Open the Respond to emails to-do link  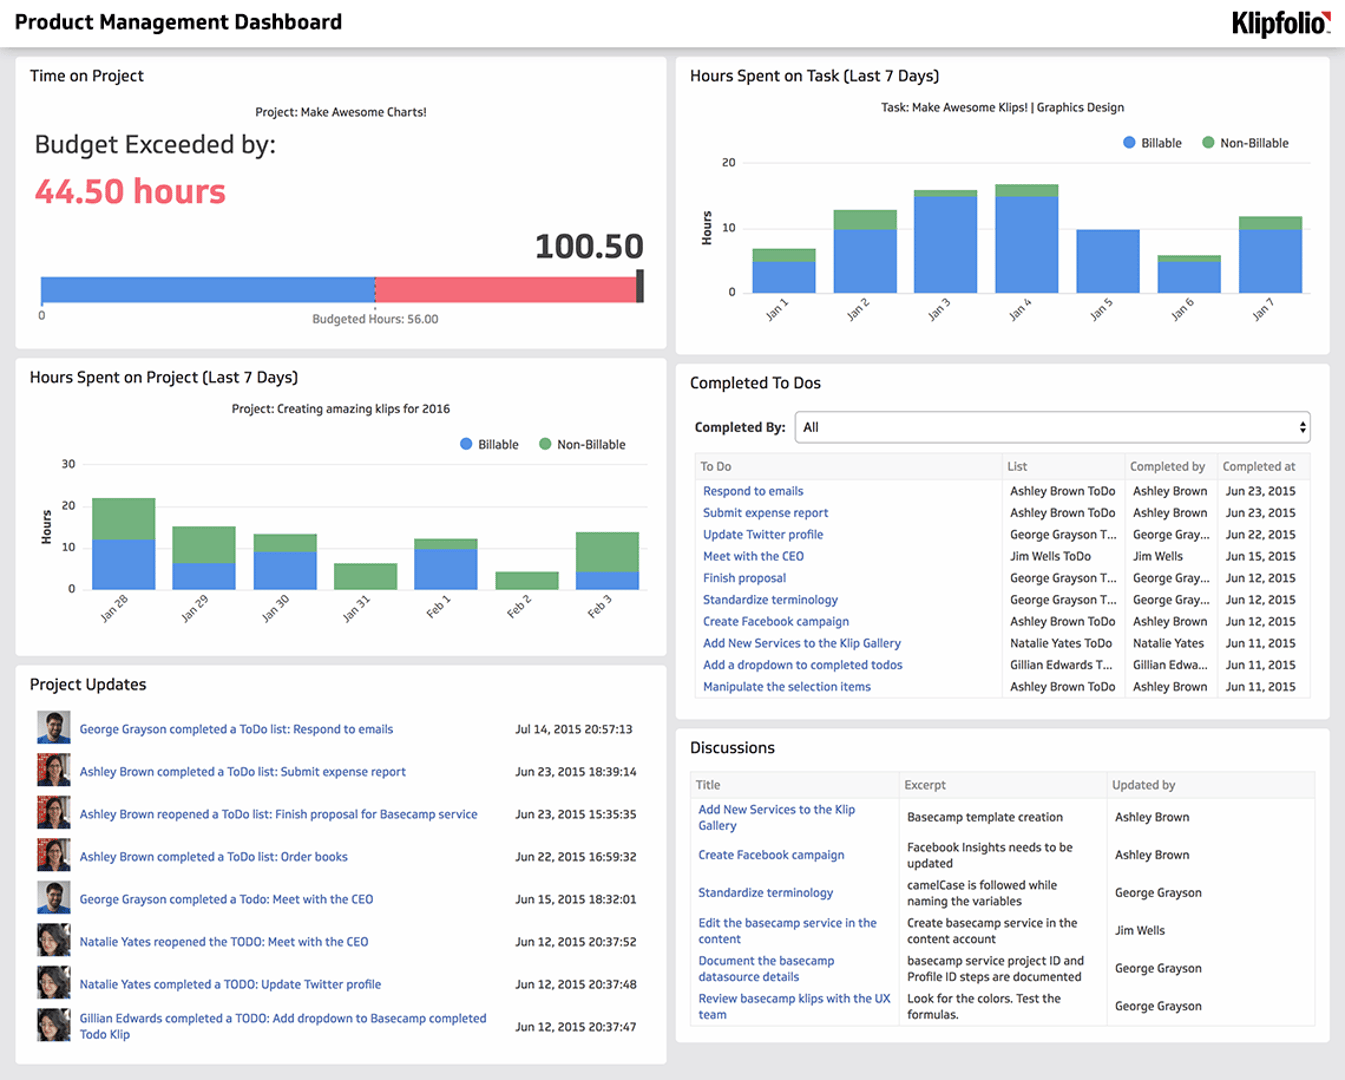[x=753, y=491]
